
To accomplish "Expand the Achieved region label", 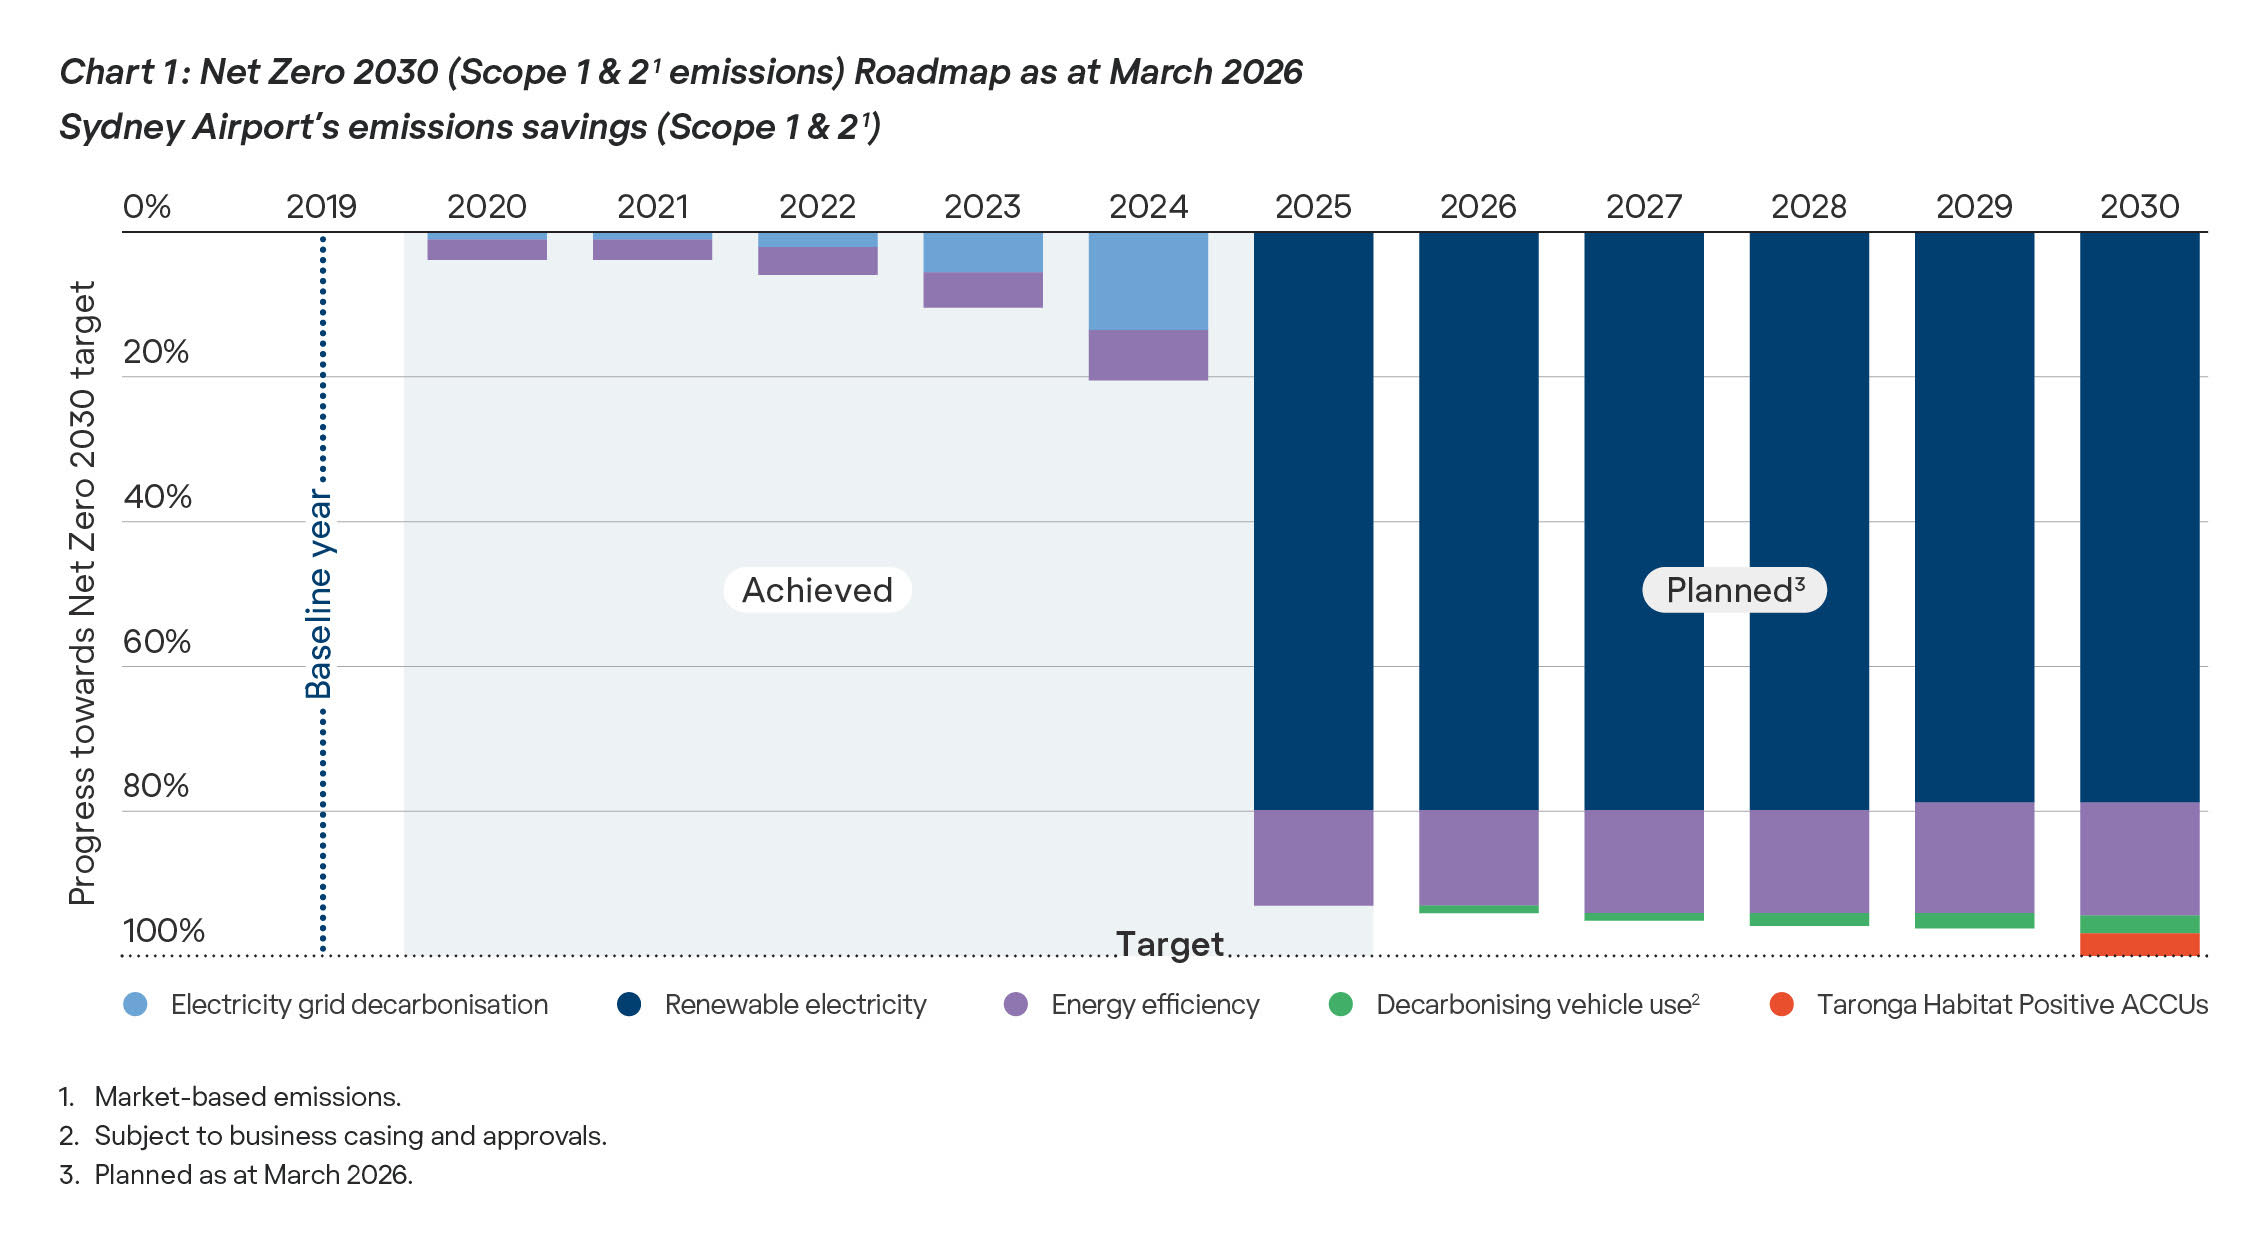I will click(x=816, y=590).
